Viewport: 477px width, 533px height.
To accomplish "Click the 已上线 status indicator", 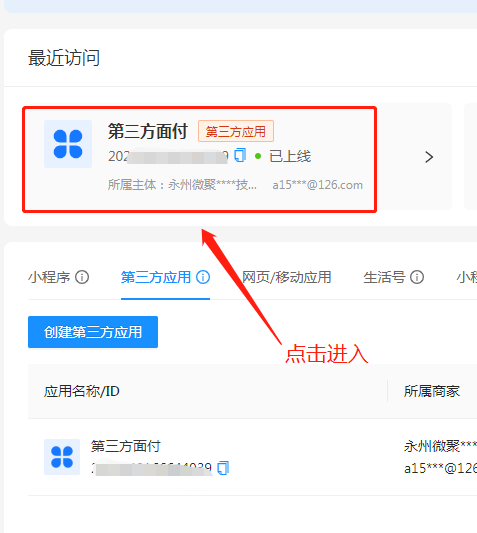I will pyautogui.click(x=283, y=156).
